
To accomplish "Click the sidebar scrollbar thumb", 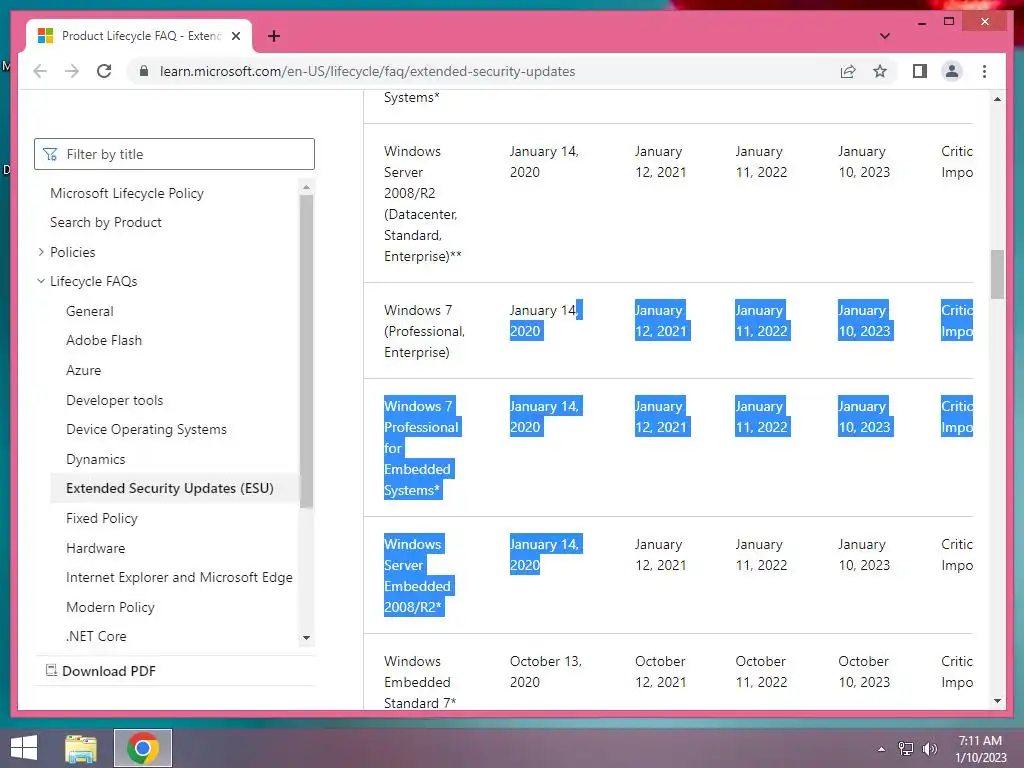I will [x=306, y=351].
